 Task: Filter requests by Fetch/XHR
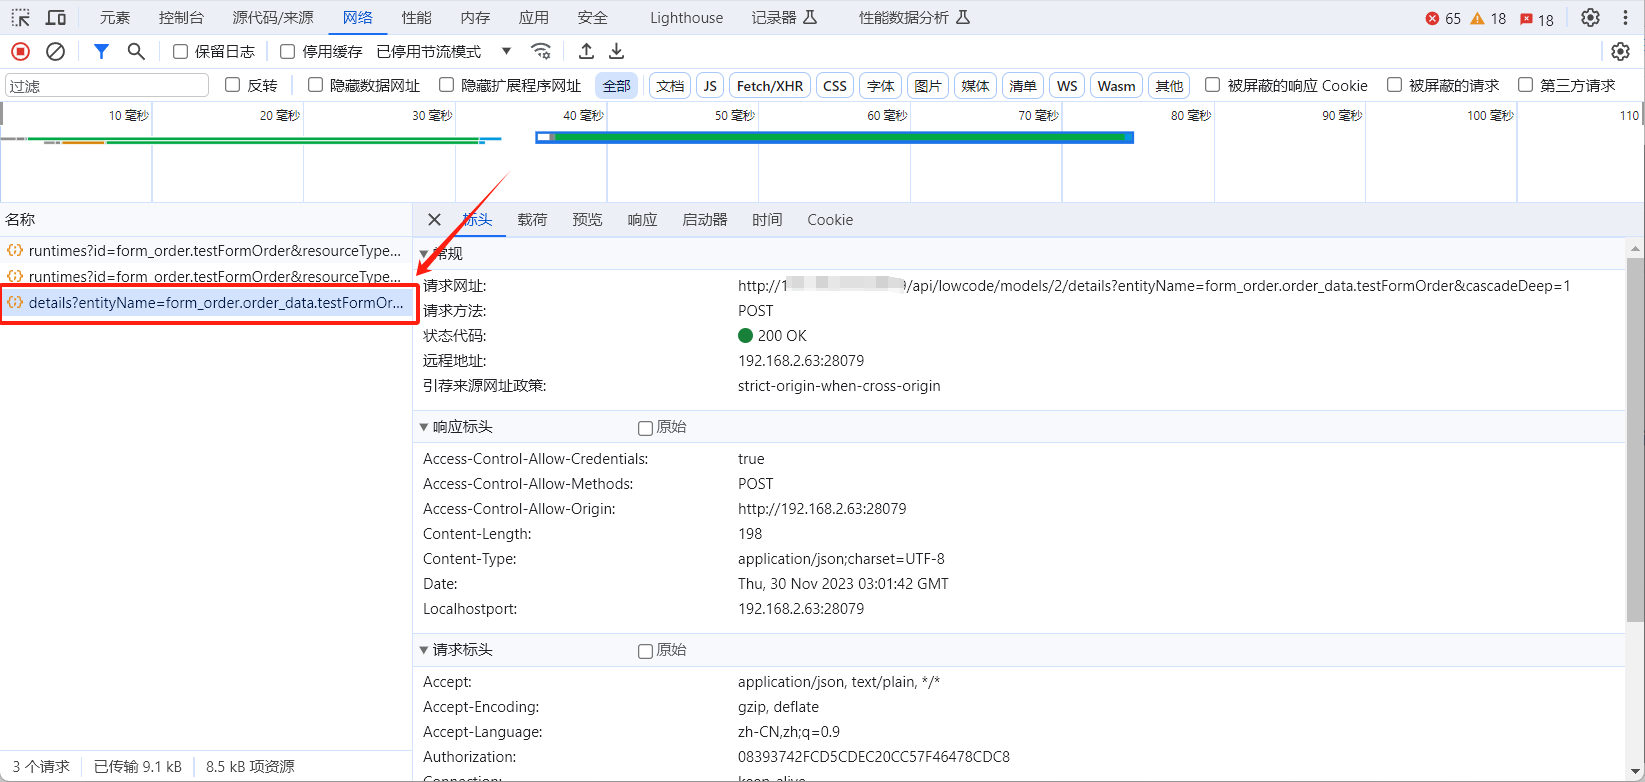tap(769, 86)
